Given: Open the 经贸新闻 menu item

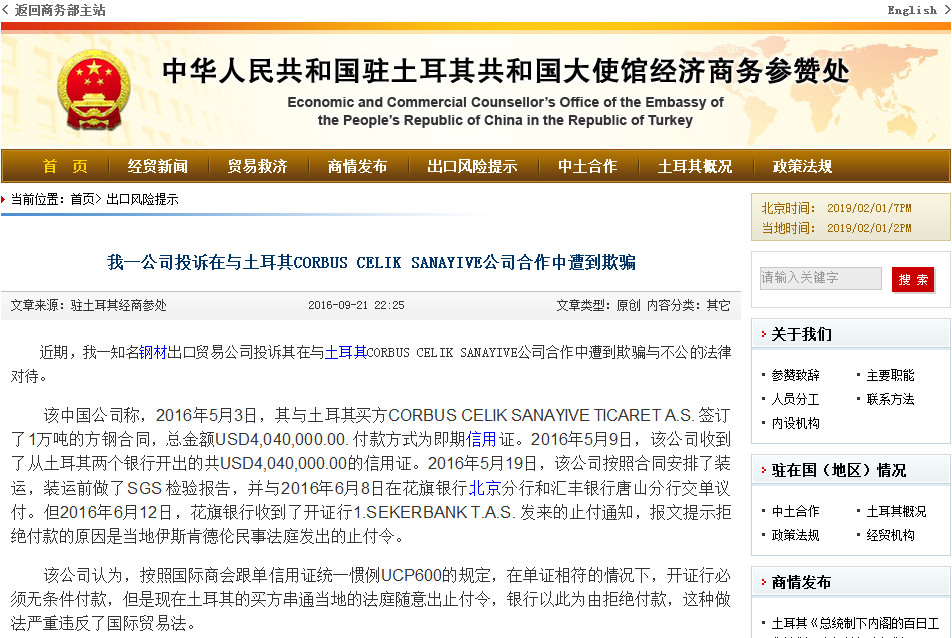Looking at the screenshot, I should pyautogui.click(x=158, y=166).
